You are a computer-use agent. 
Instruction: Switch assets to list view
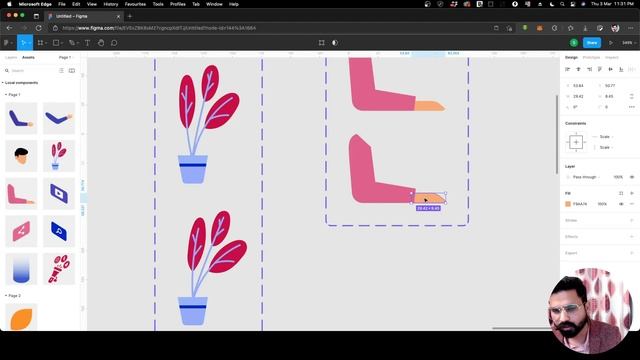pos(61,71)
